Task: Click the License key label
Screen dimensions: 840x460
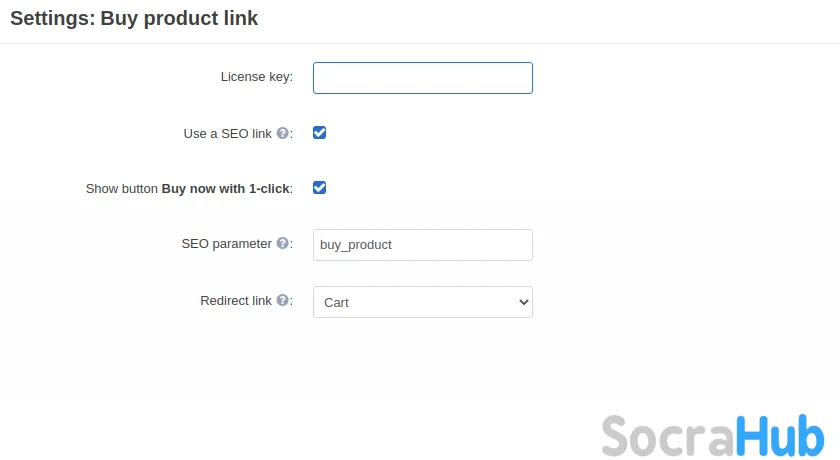Action: pos(256,77)
